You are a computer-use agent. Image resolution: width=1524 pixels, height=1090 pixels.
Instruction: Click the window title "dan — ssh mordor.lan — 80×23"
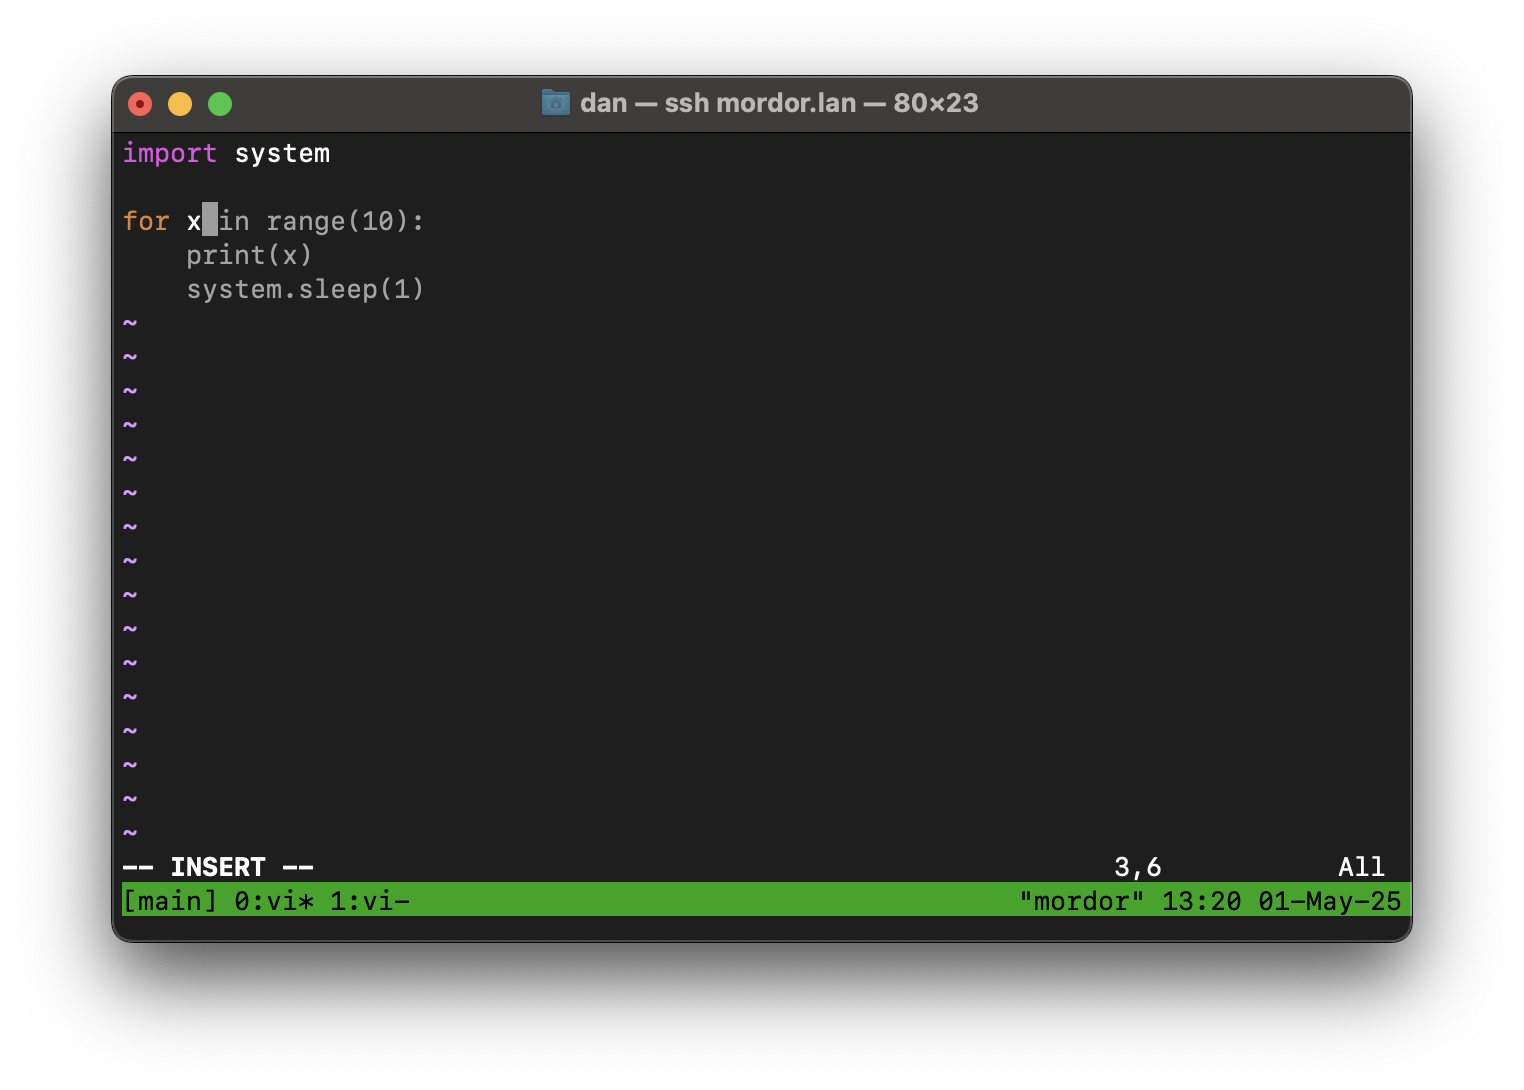(779, 103)
